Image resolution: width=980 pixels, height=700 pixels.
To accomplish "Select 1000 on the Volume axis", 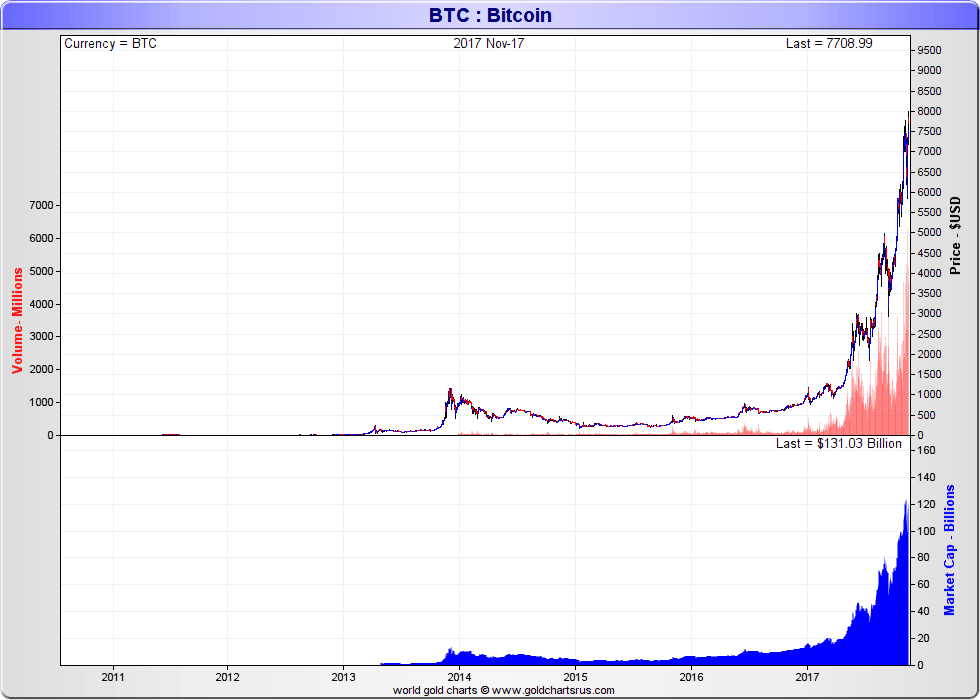I will pyautogui.click(x=41, y=402).
